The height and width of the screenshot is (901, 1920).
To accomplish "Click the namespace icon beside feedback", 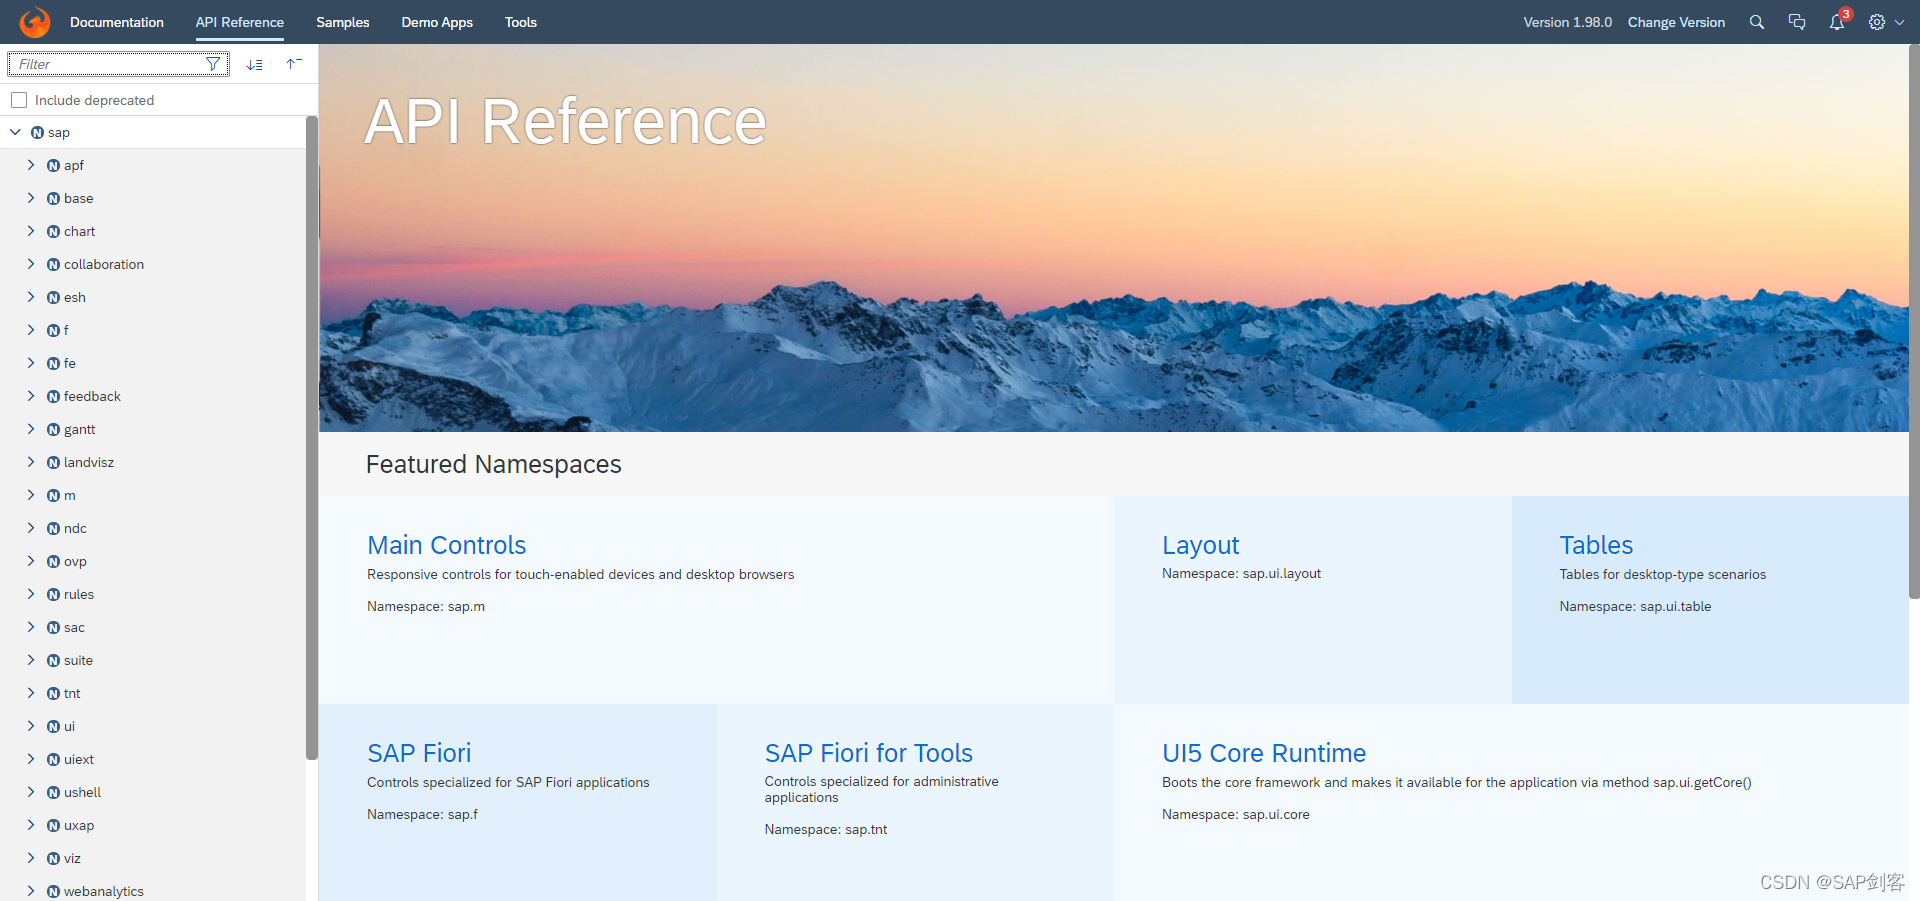I will click(54, 397).
